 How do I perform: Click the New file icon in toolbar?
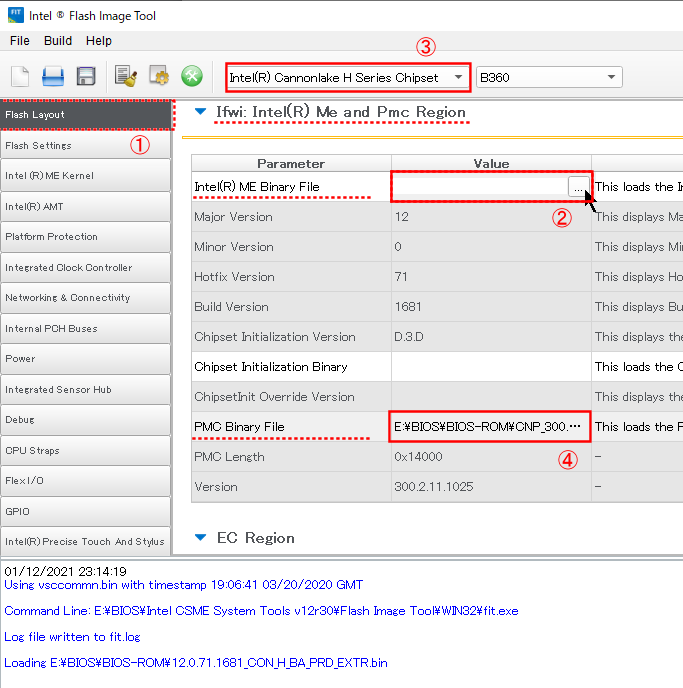pos(22,77)
